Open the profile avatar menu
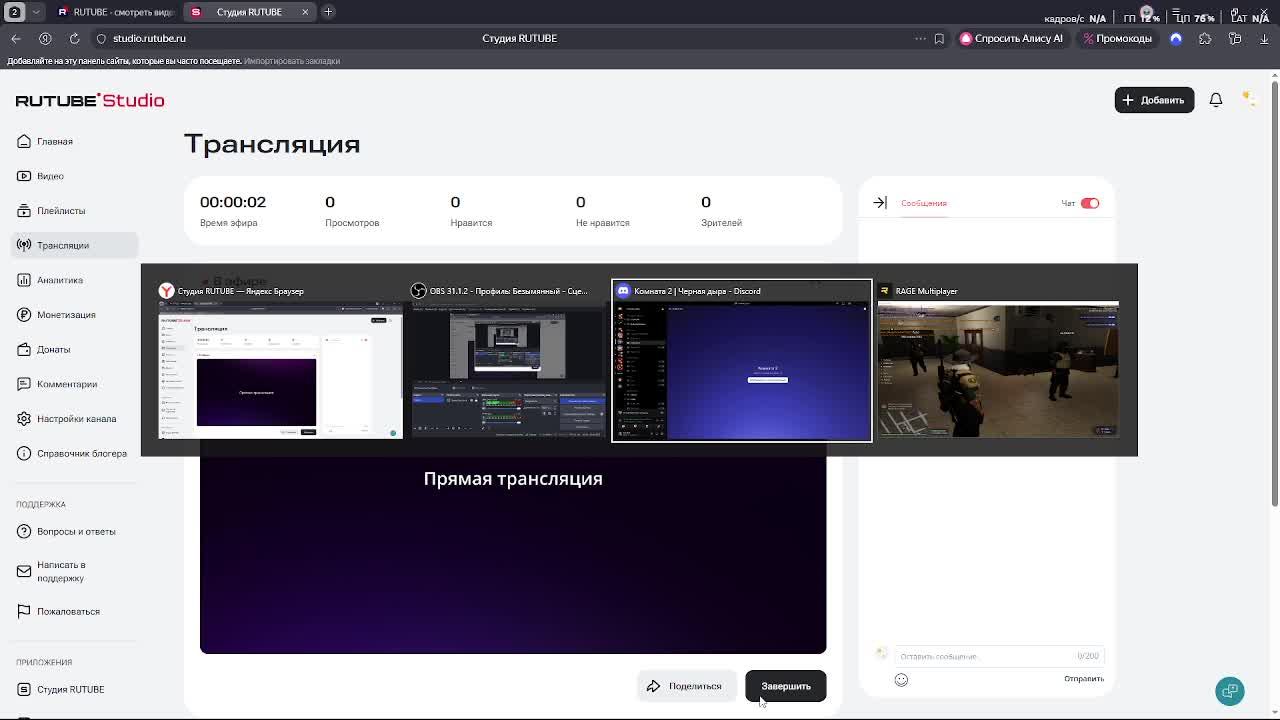Image resolution: width=1280 pixels, height=720 pixels. [x=1248, y=99]
